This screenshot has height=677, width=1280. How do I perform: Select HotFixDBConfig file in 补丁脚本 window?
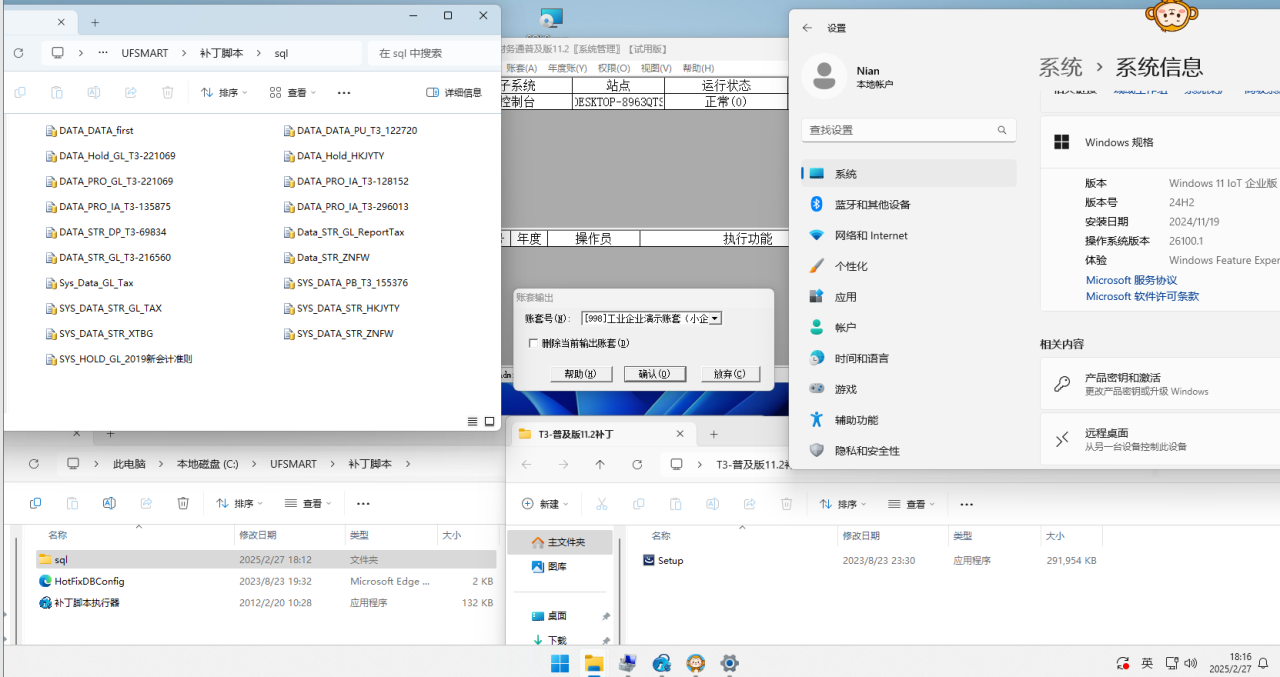point(89,581)
